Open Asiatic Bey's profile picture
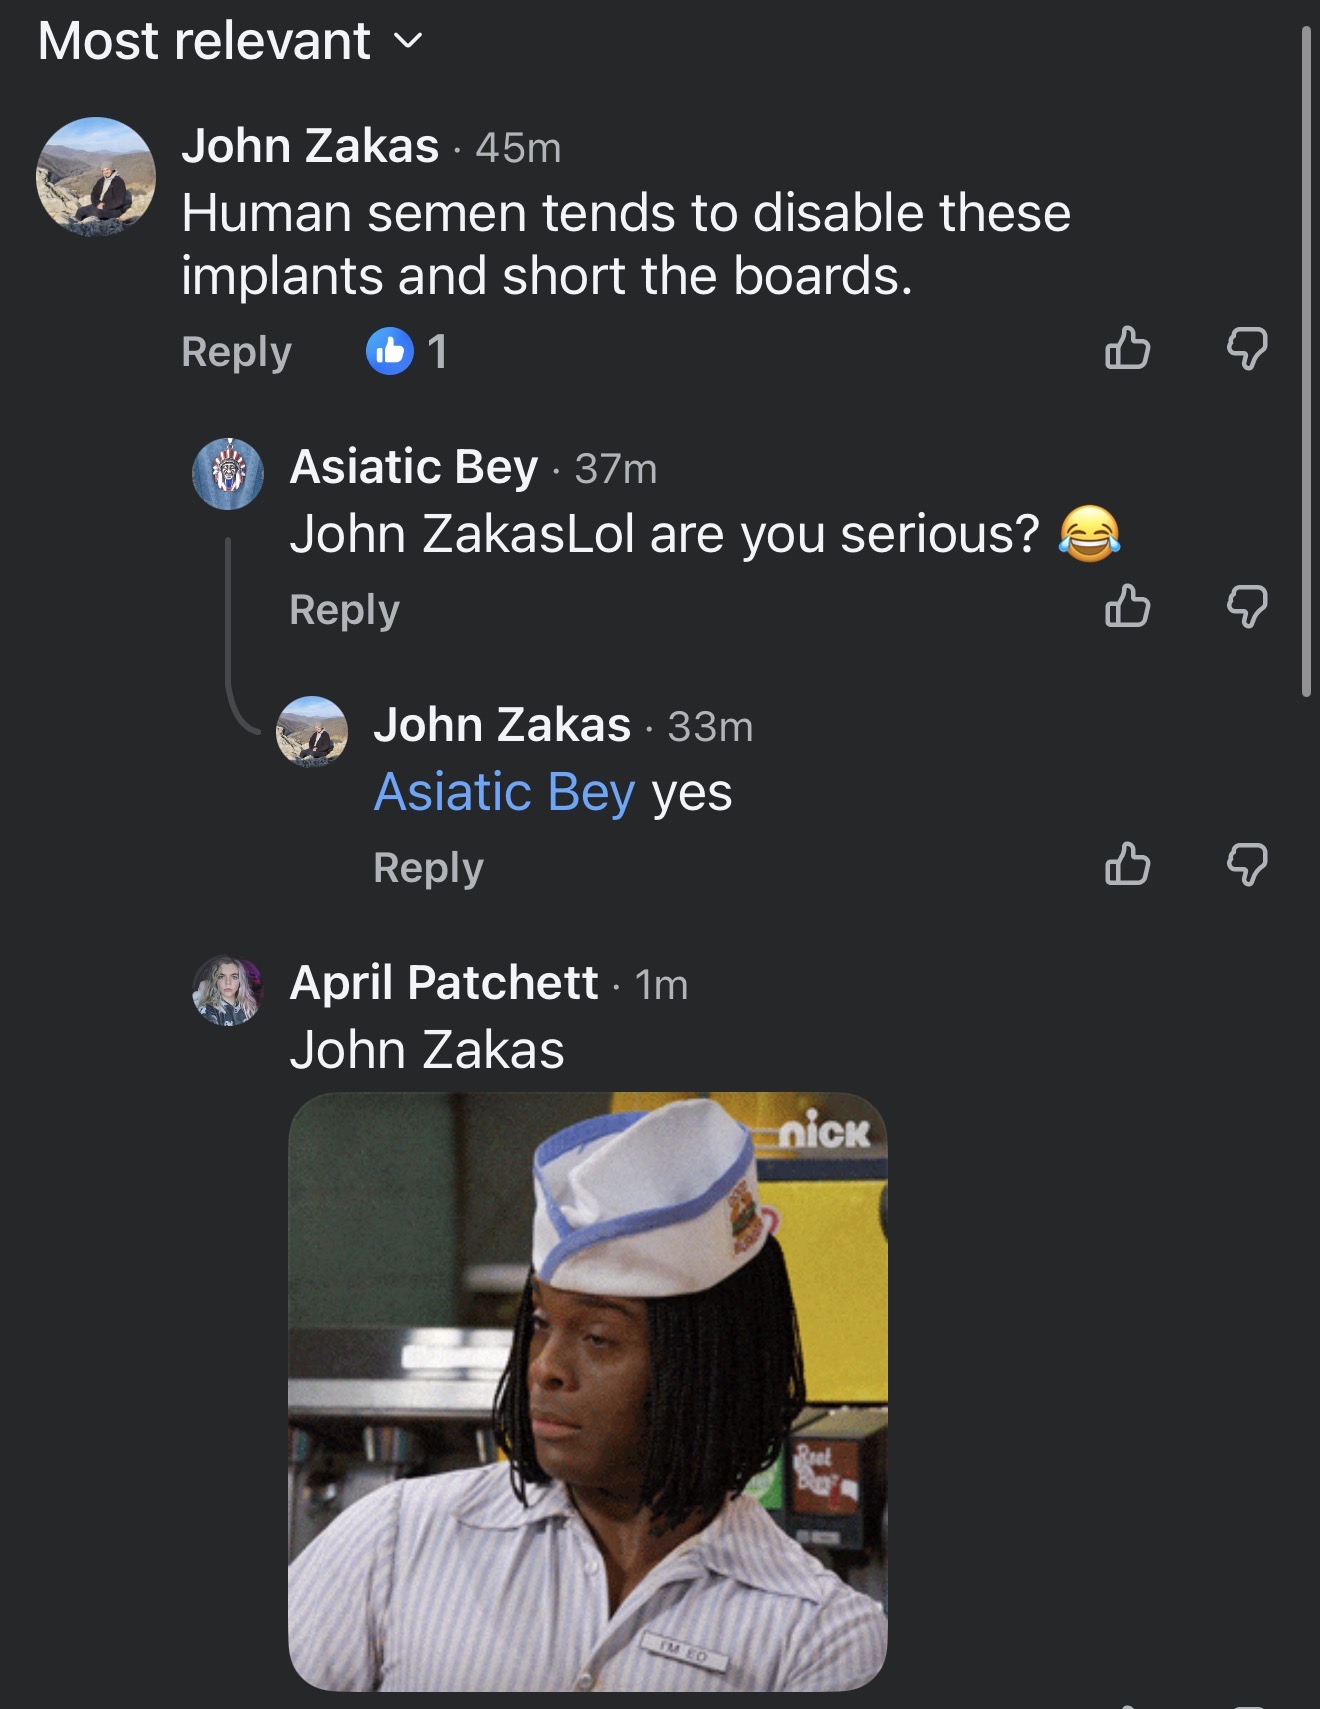 (x=228, y=474)
